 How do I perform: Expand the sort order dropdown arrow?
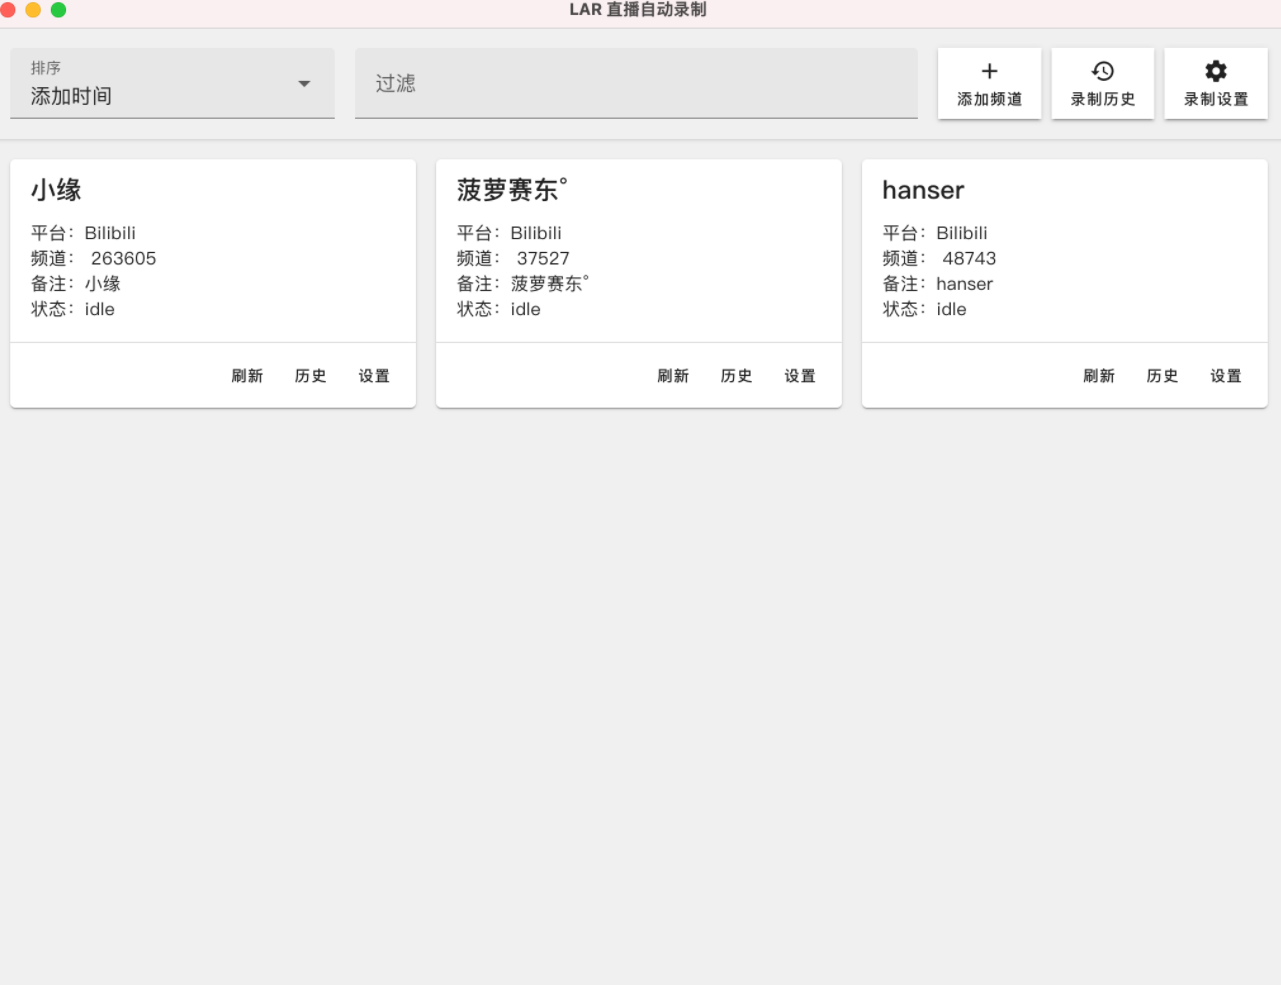(x=304, y=84)
